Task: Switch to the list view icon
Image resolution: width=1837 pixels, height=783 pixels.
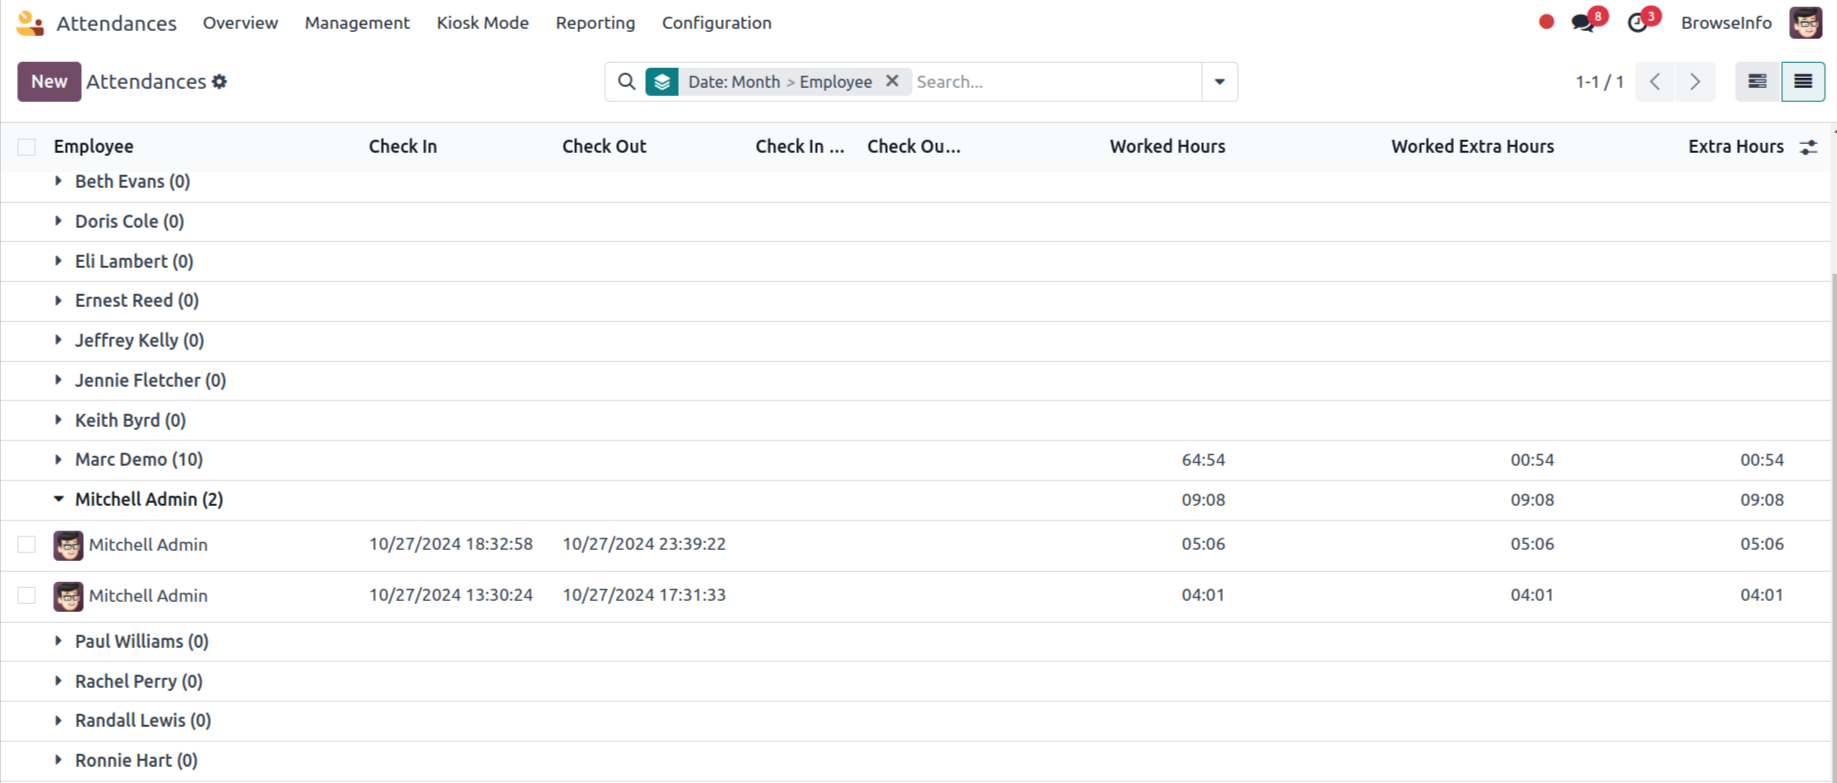Action: pyautogui.click(x=1802, y=82)
